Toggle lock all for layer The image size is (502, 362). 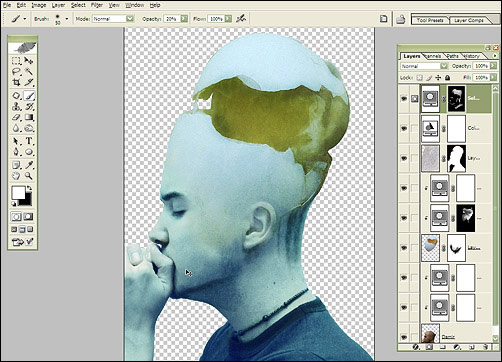point(447,77)
